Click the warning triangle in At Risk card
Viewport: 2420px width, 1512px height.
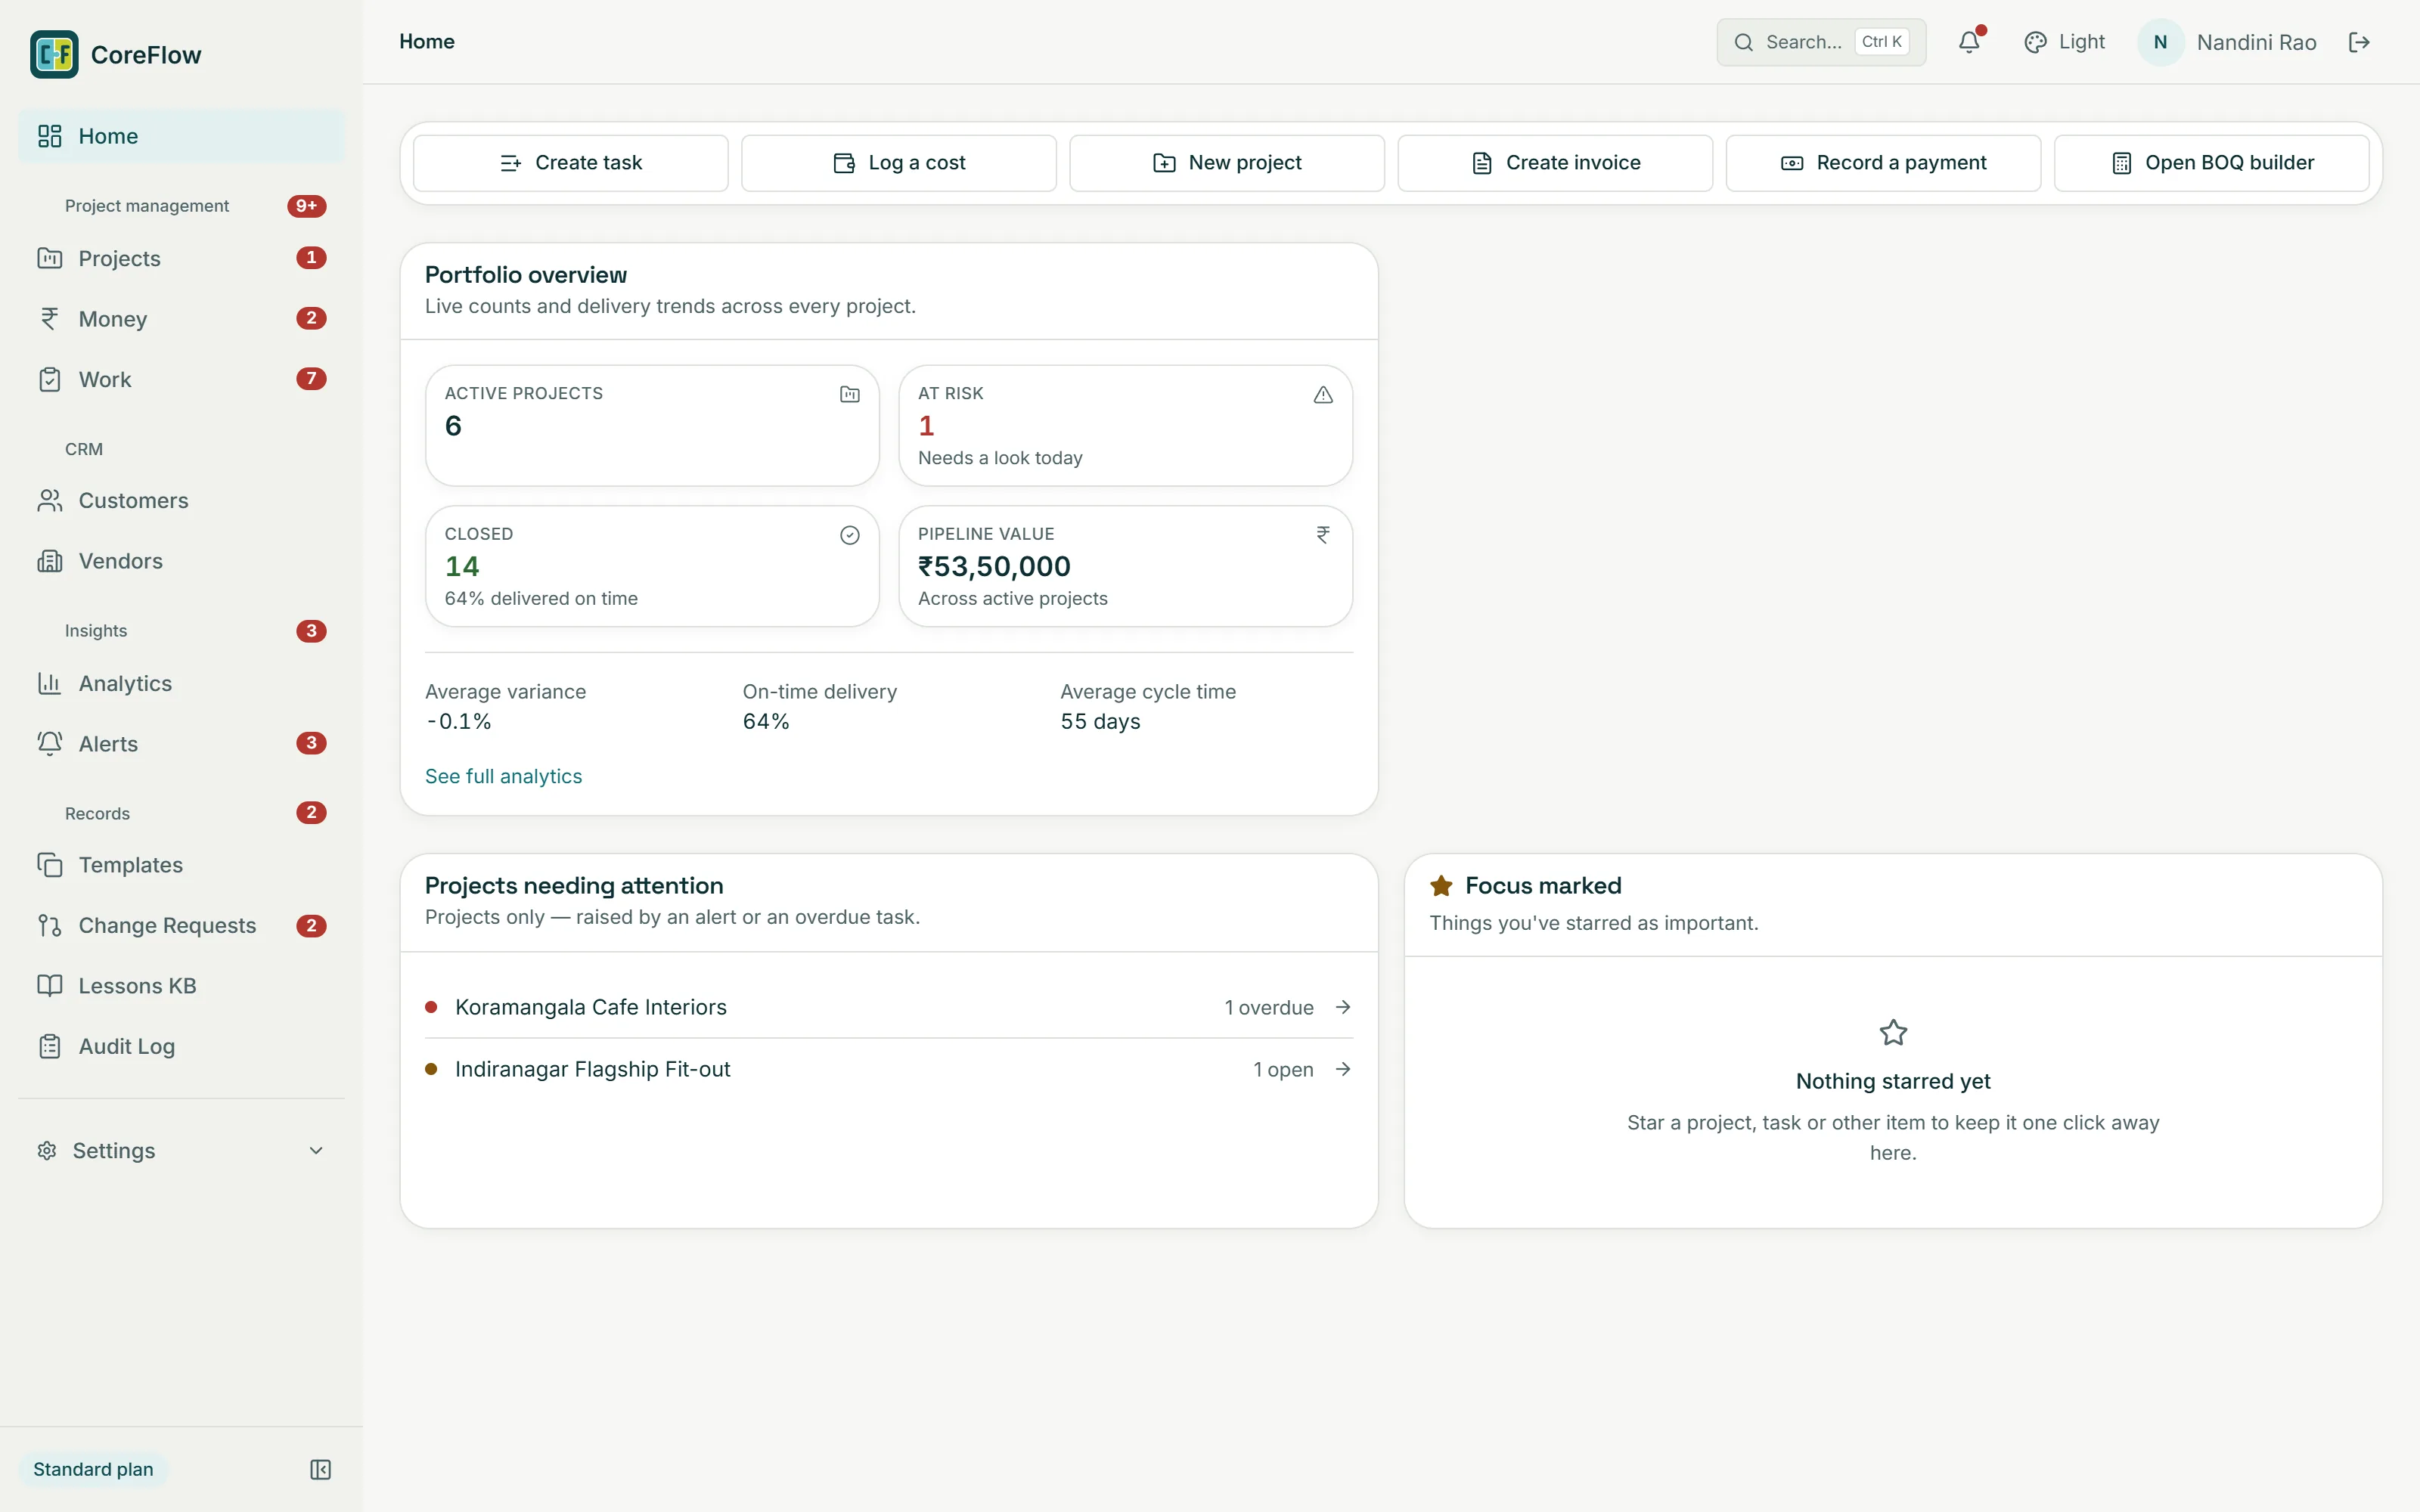click(1323, 394)
